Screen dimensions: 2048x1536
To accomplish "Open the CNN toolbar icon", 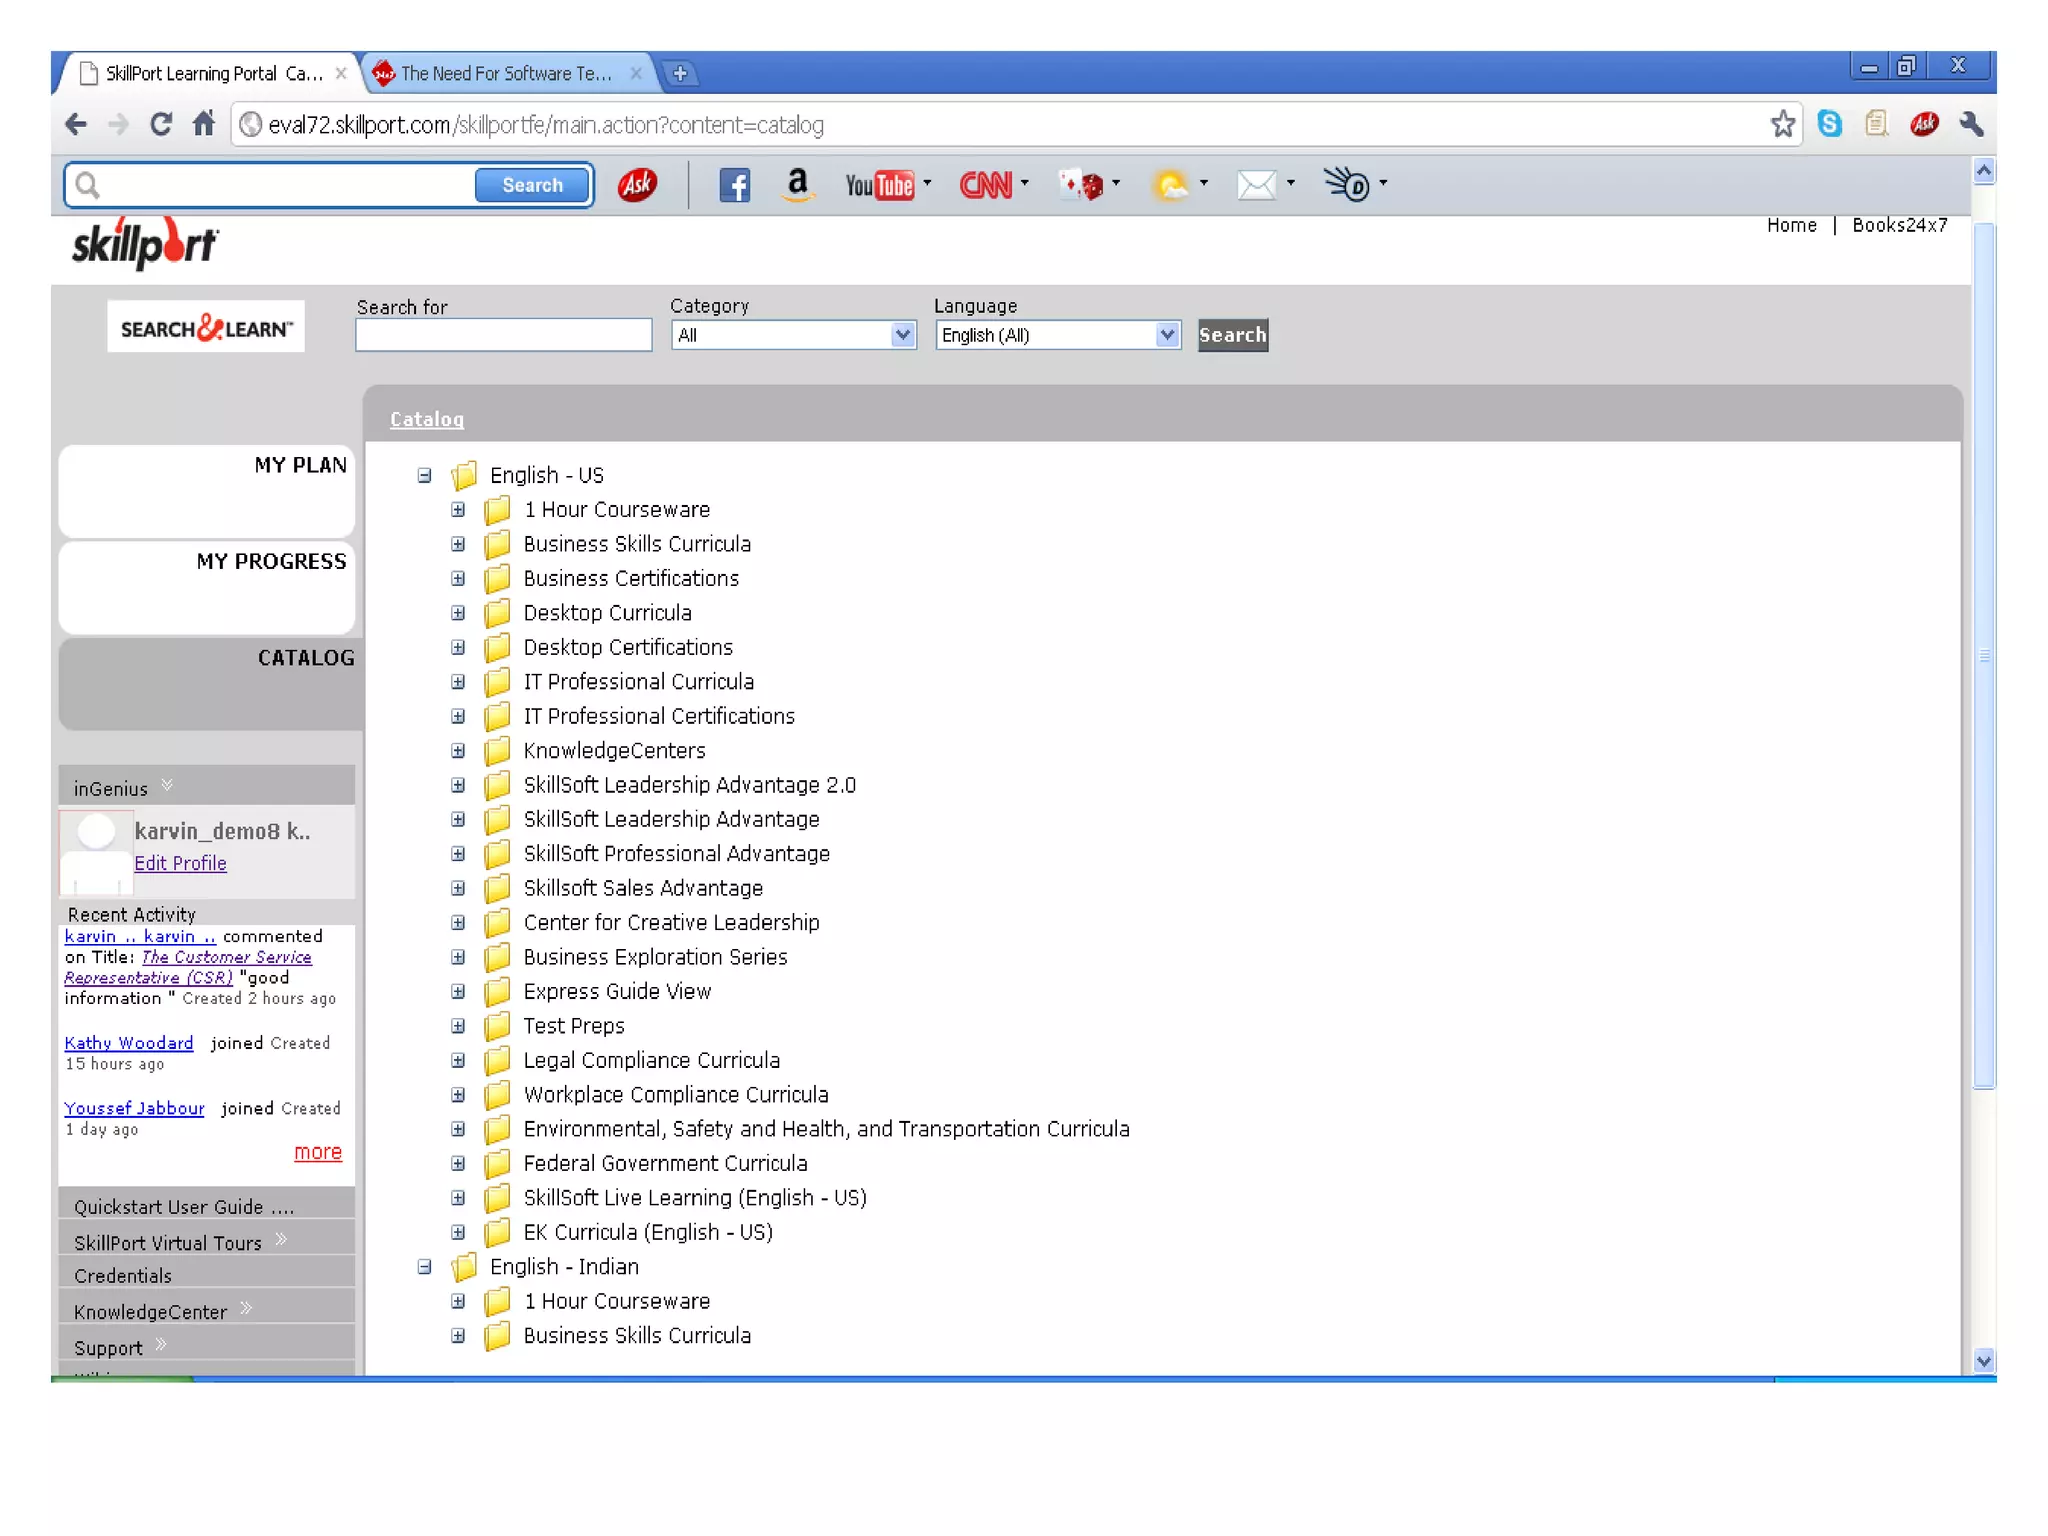I will 986,185.
